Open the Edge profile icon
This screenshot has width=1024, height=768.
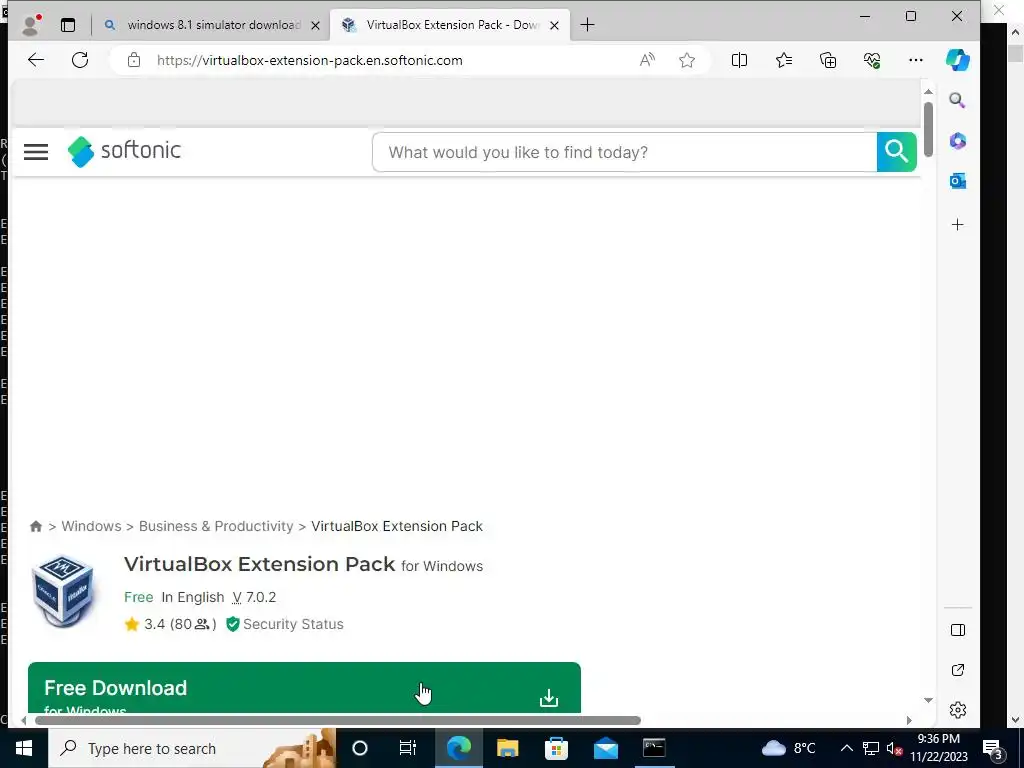coord(30,25)
